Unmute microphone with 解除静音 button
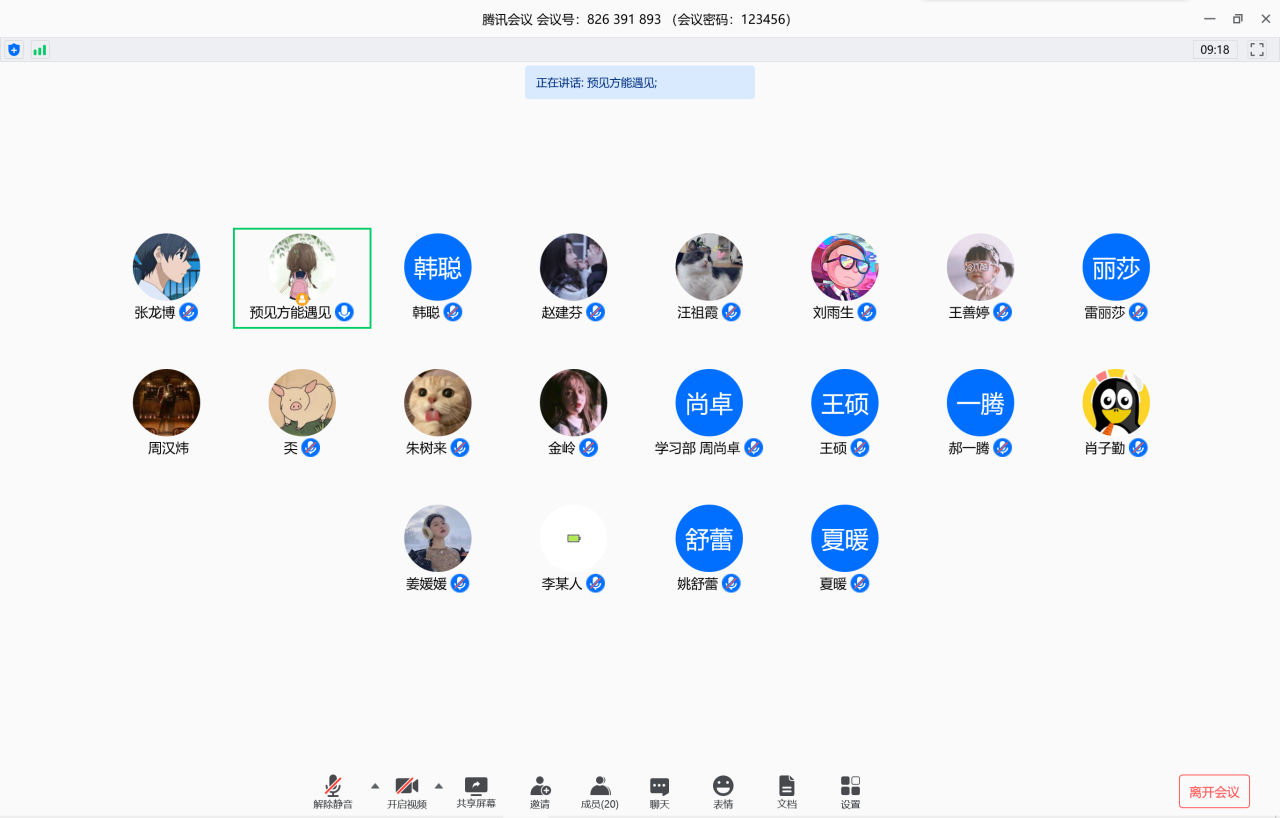This screenshot has width=1280, height=818. (x=333, y=791)
